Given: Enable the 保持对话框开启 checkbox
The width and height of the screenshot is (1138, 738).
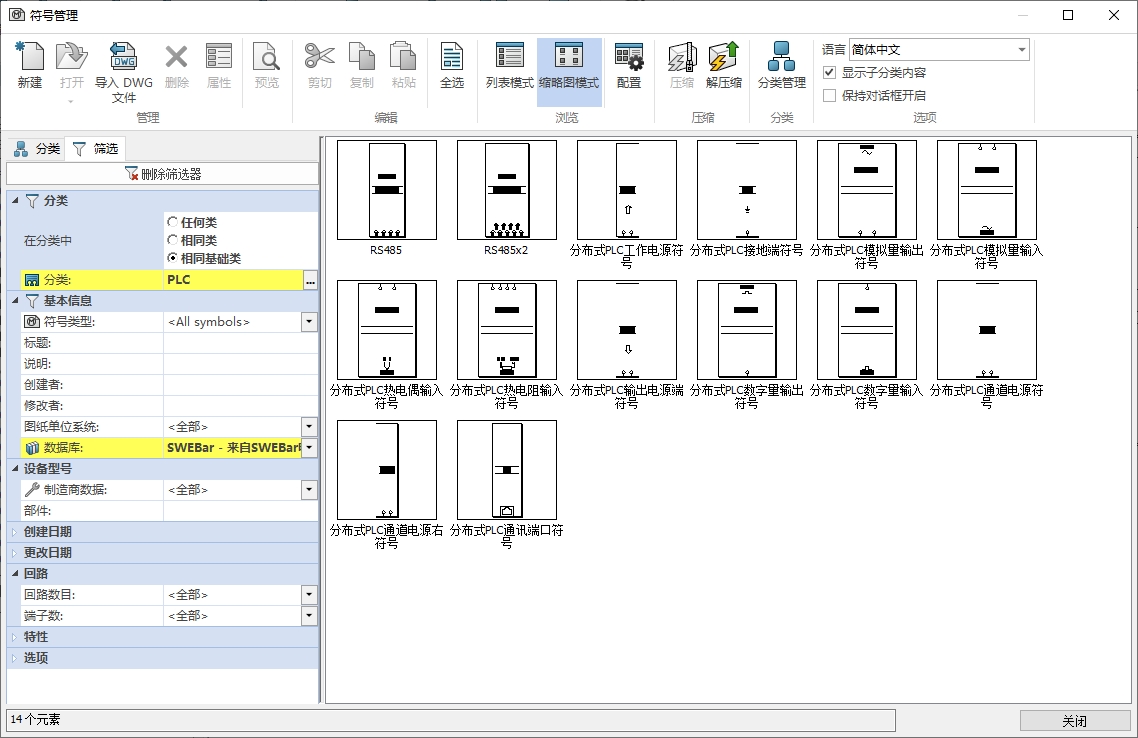Looking at the screenshot, I should pos(829,96).
